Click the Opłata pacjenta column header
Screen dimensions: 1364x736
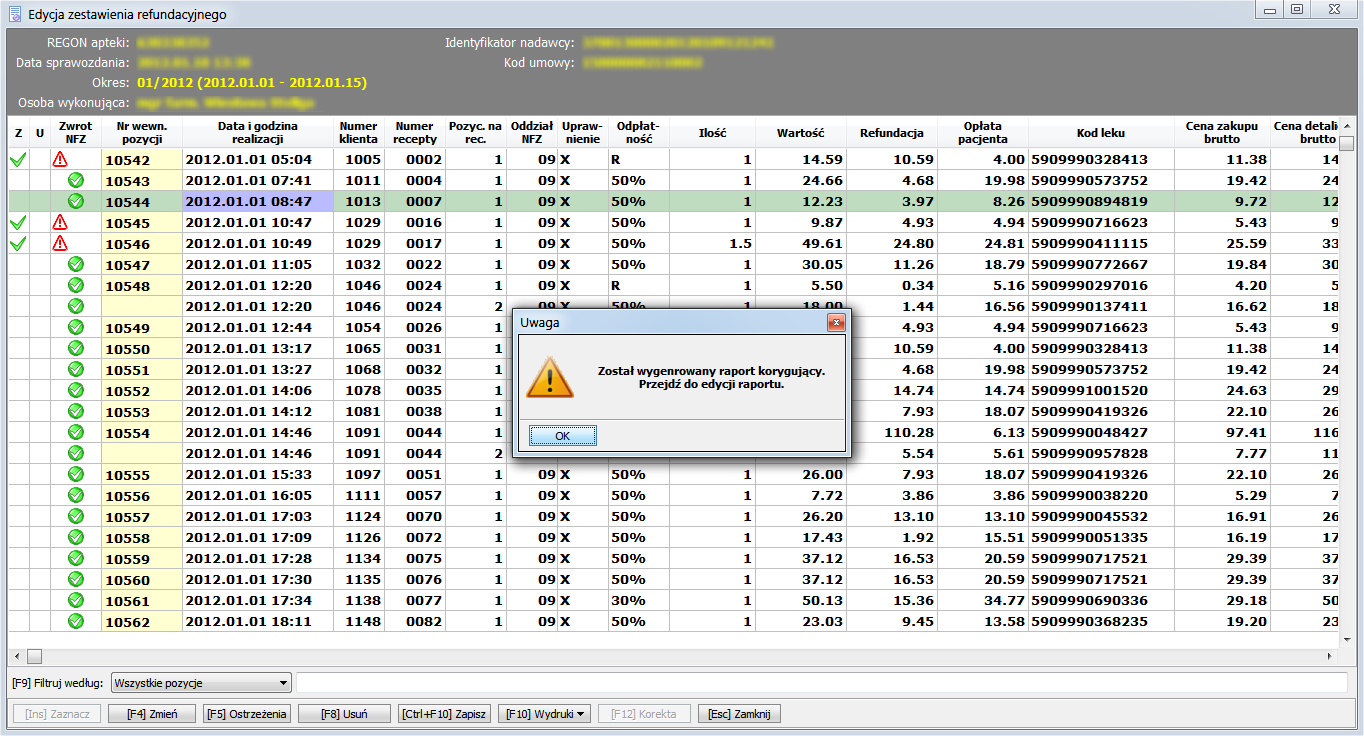(983, 132)
